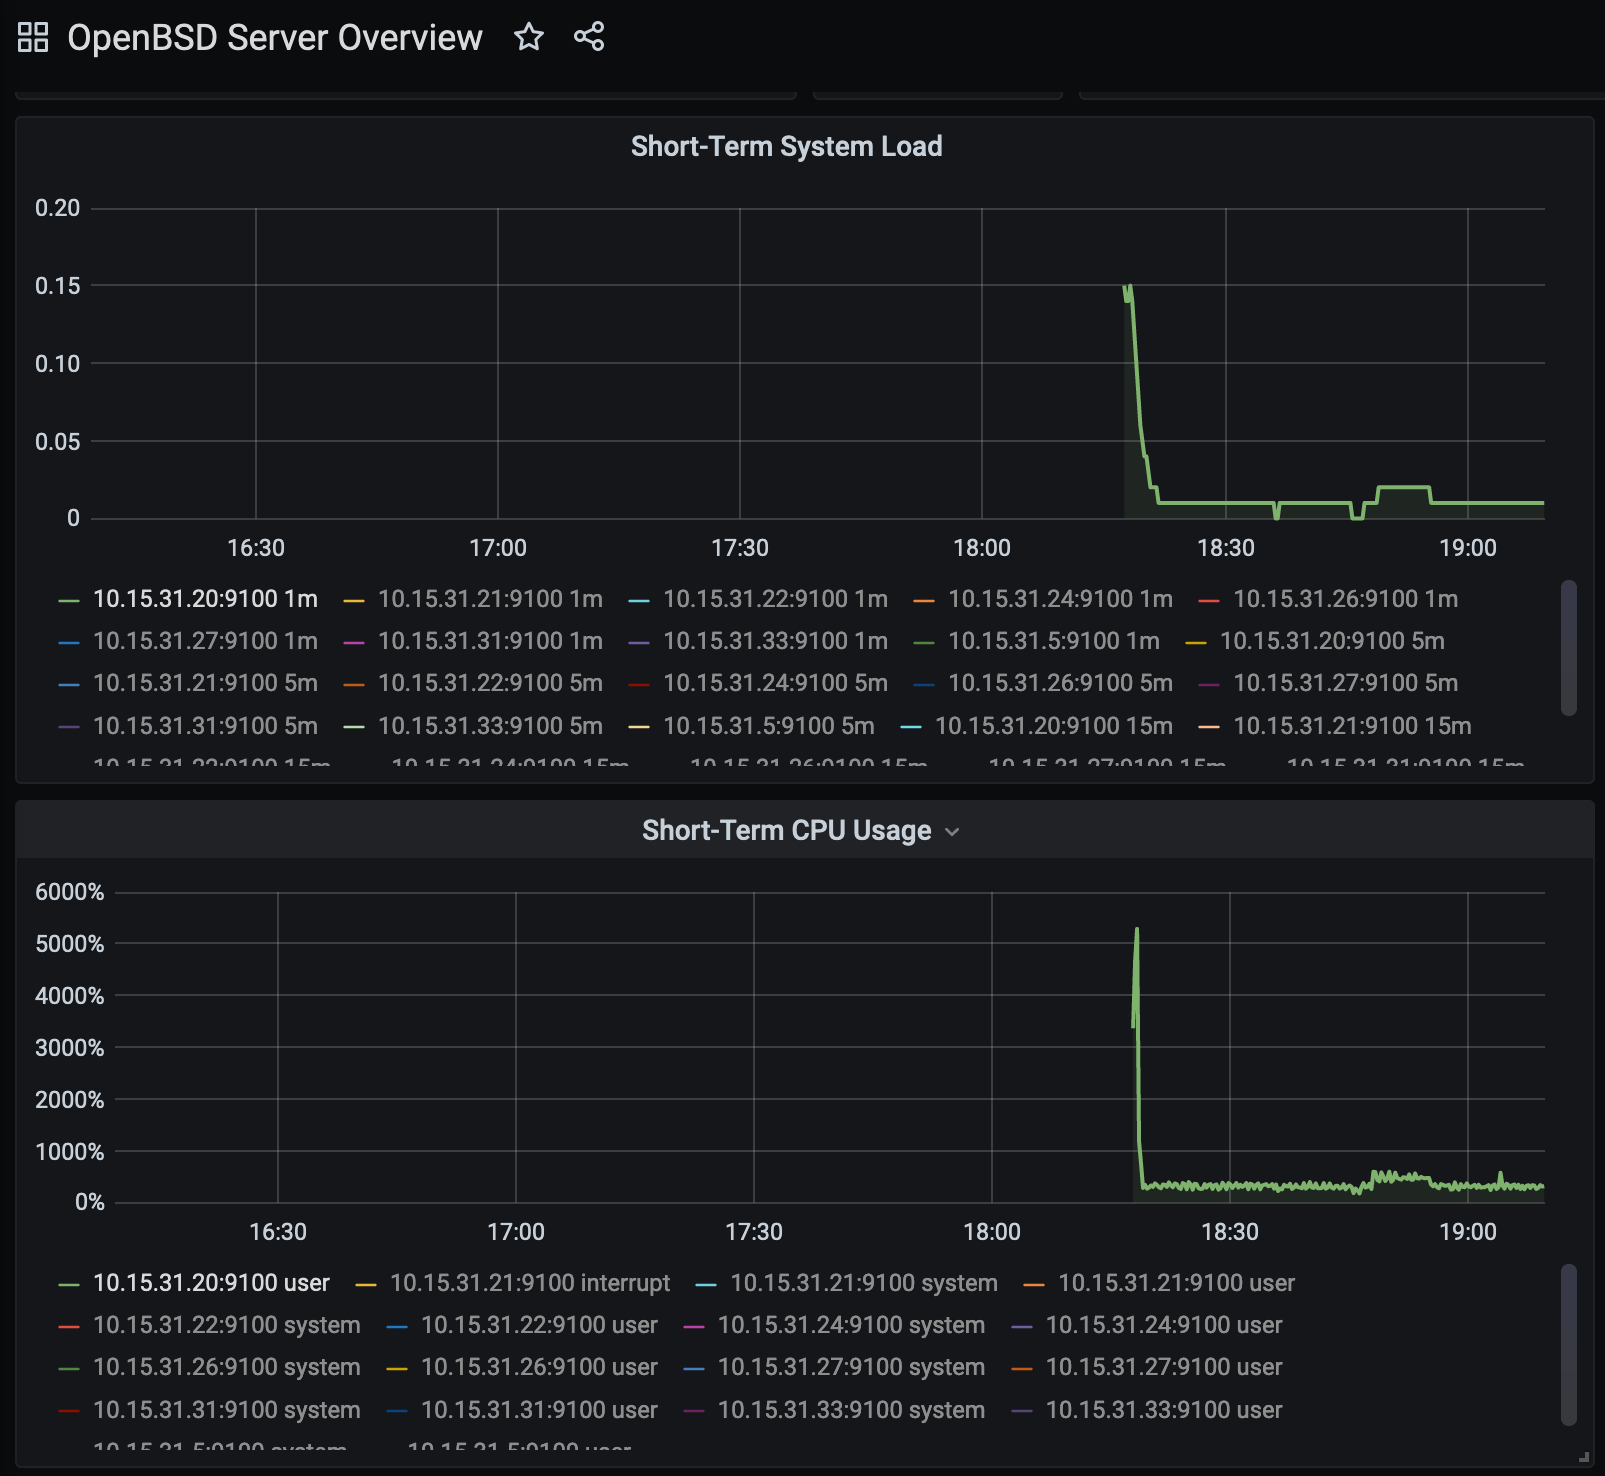Click the dashboard title OpenBSD Server Overview
Screen dimensions: 1605x1476
coord(273,37)
